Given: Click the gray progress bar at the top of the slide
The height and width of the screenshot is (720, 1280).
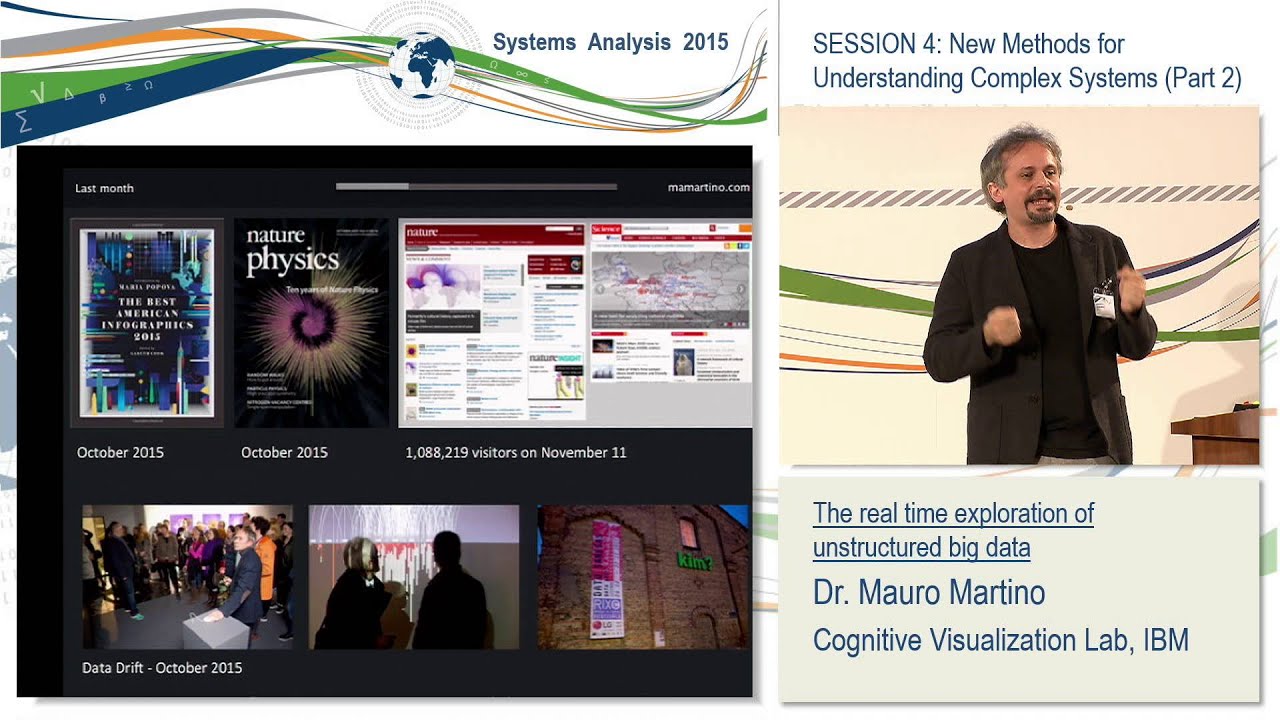Looking at the screenshot, I should click(x=476, y=186).
